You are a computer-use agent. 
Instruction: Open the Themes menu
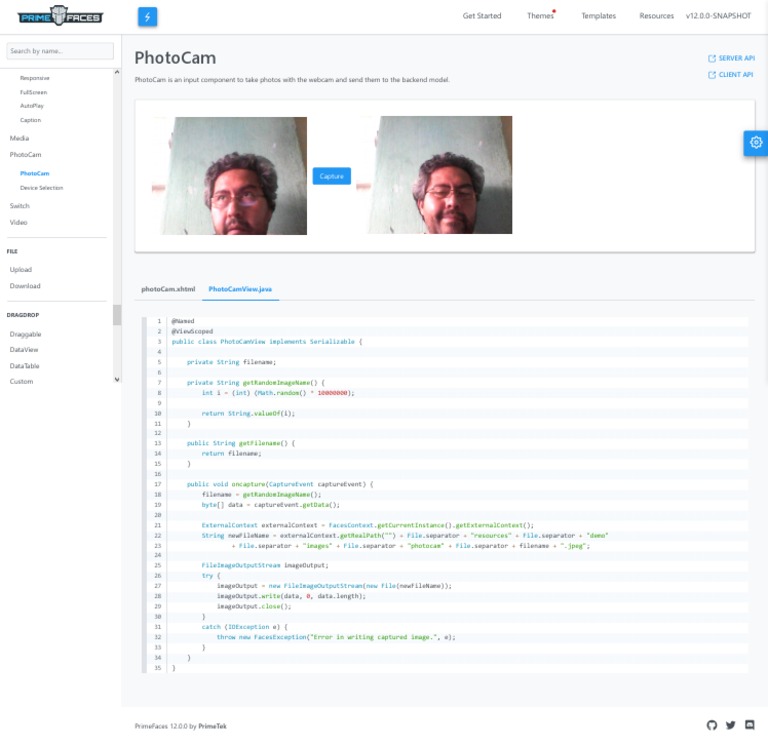click(540, 16)
